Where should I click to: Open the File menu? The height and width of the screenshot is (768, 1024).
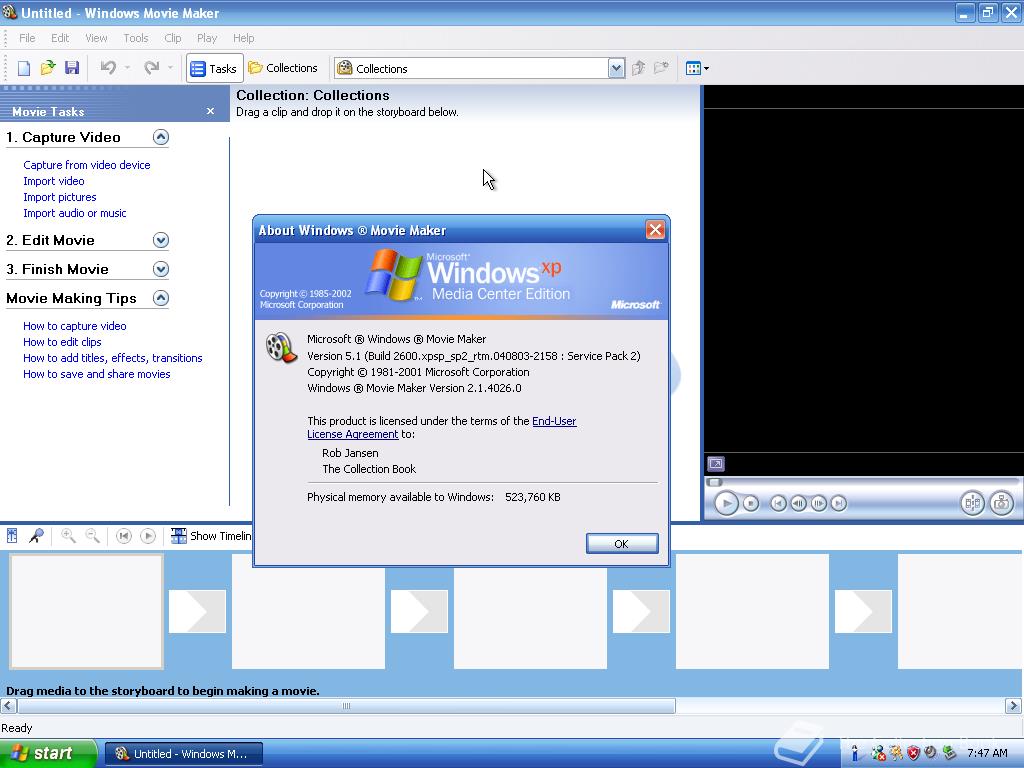27,38
